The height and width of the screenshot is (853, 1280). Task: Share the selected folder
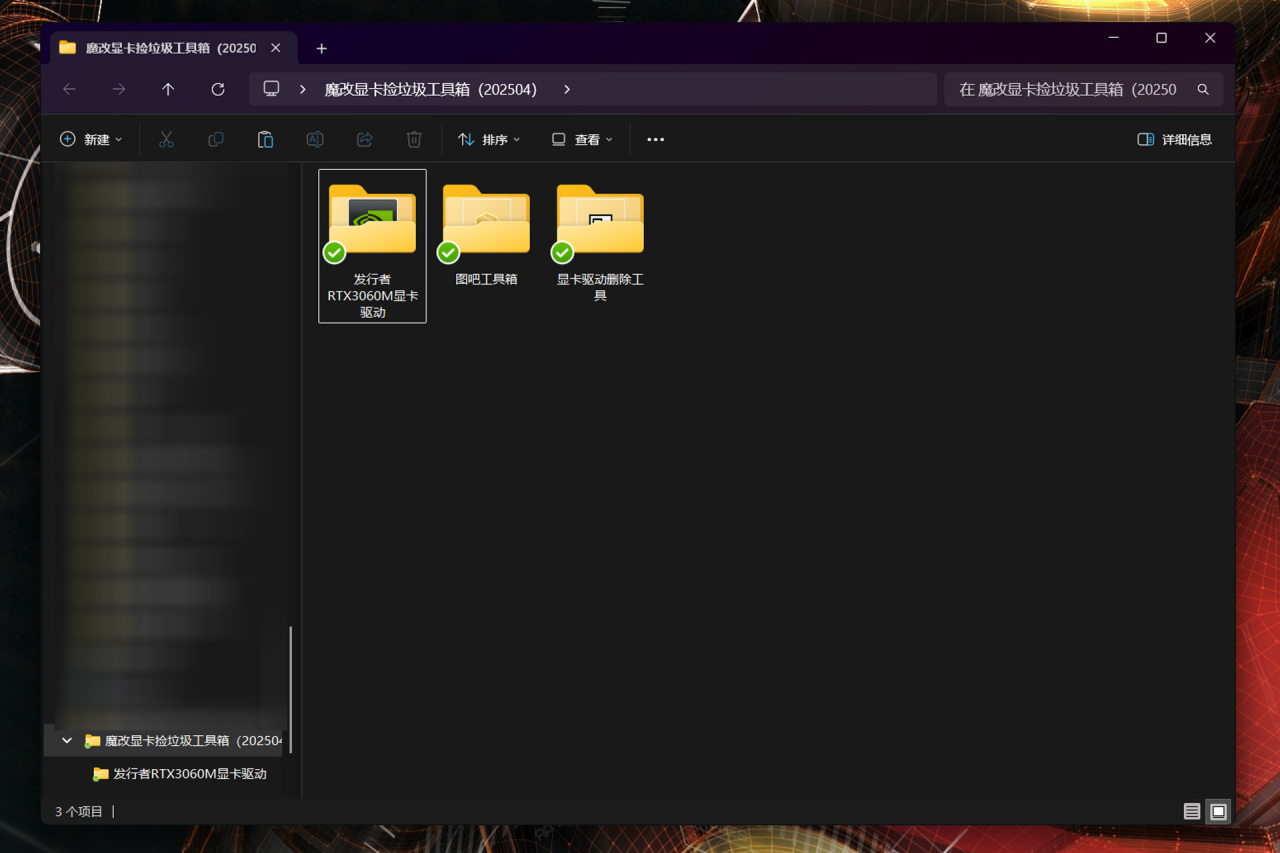click(365, 139)
